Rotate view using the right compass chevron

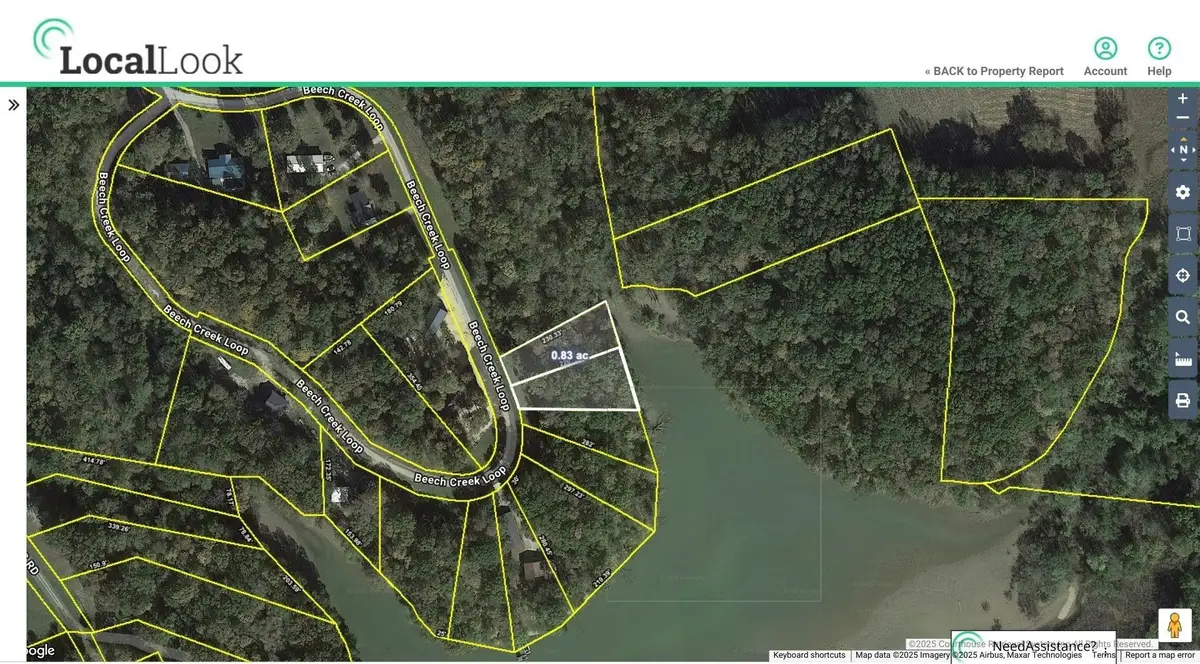pyautogui.click(x=1191, y=149)
